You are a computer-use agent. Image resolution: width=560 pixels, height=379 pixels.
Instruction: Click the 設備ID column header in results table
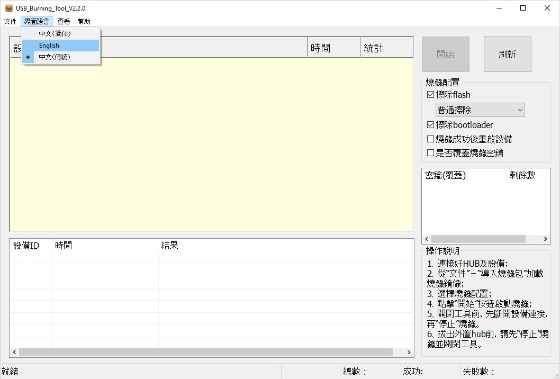tap(31, 245)
